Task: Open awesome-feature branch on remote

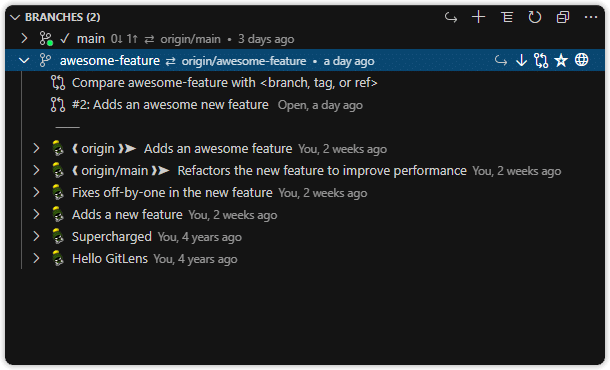Action: (582, 60)
